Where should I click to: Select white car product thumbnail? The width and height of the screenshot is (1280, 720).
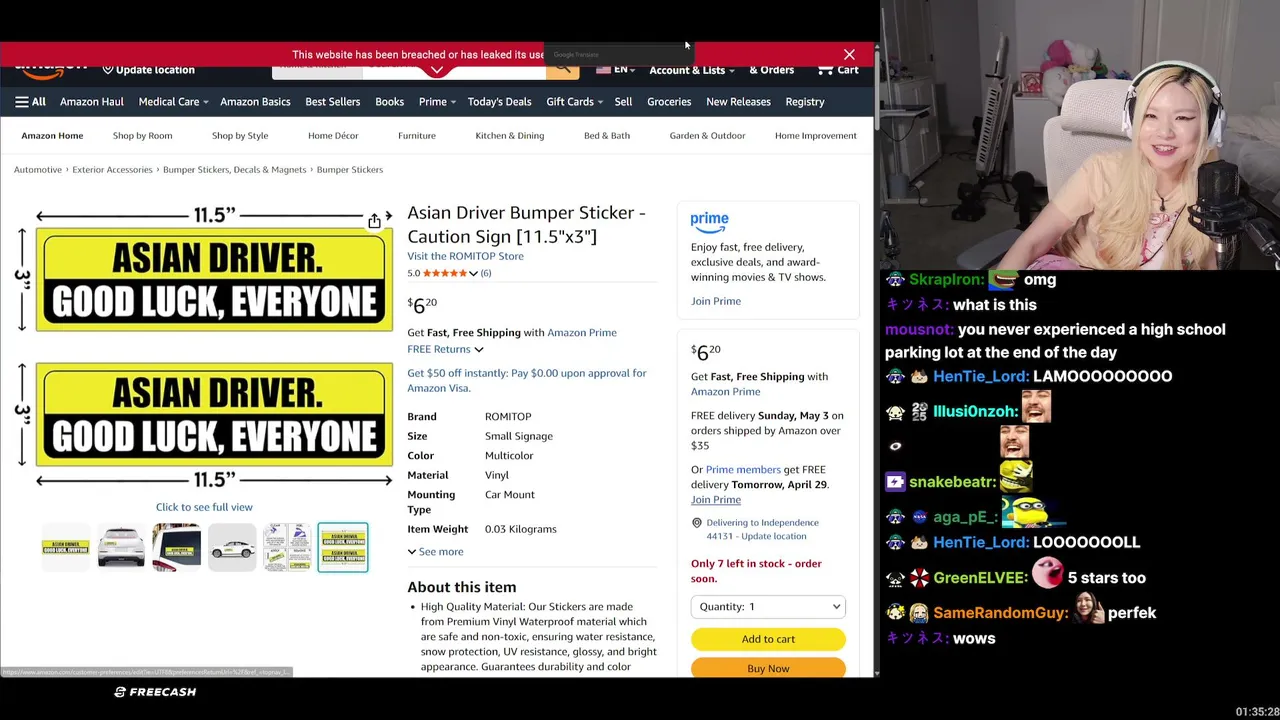point(121,547)
